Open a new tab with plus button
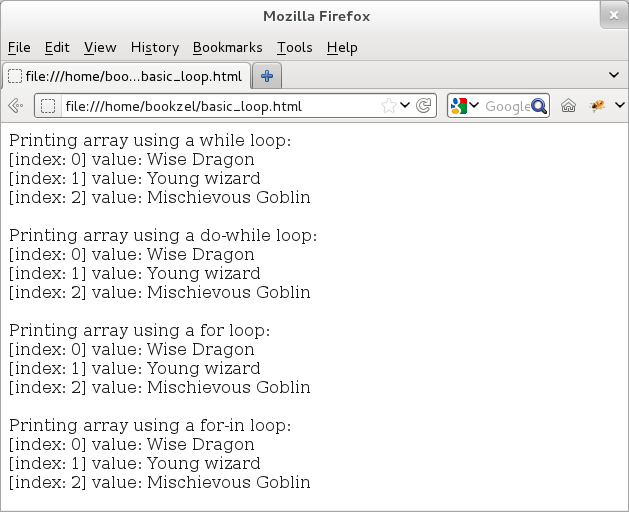This screenshot has height=512, width=629. 267,76
